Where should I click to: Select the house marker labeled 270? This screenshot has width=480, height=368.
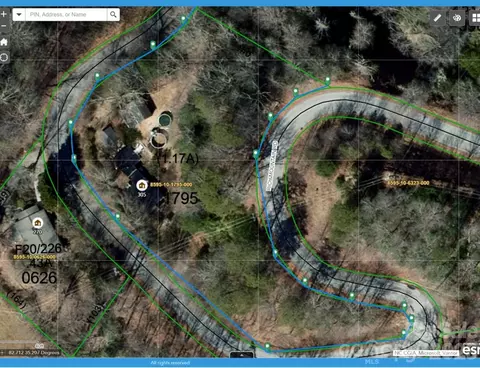click(x=38, y=223)
